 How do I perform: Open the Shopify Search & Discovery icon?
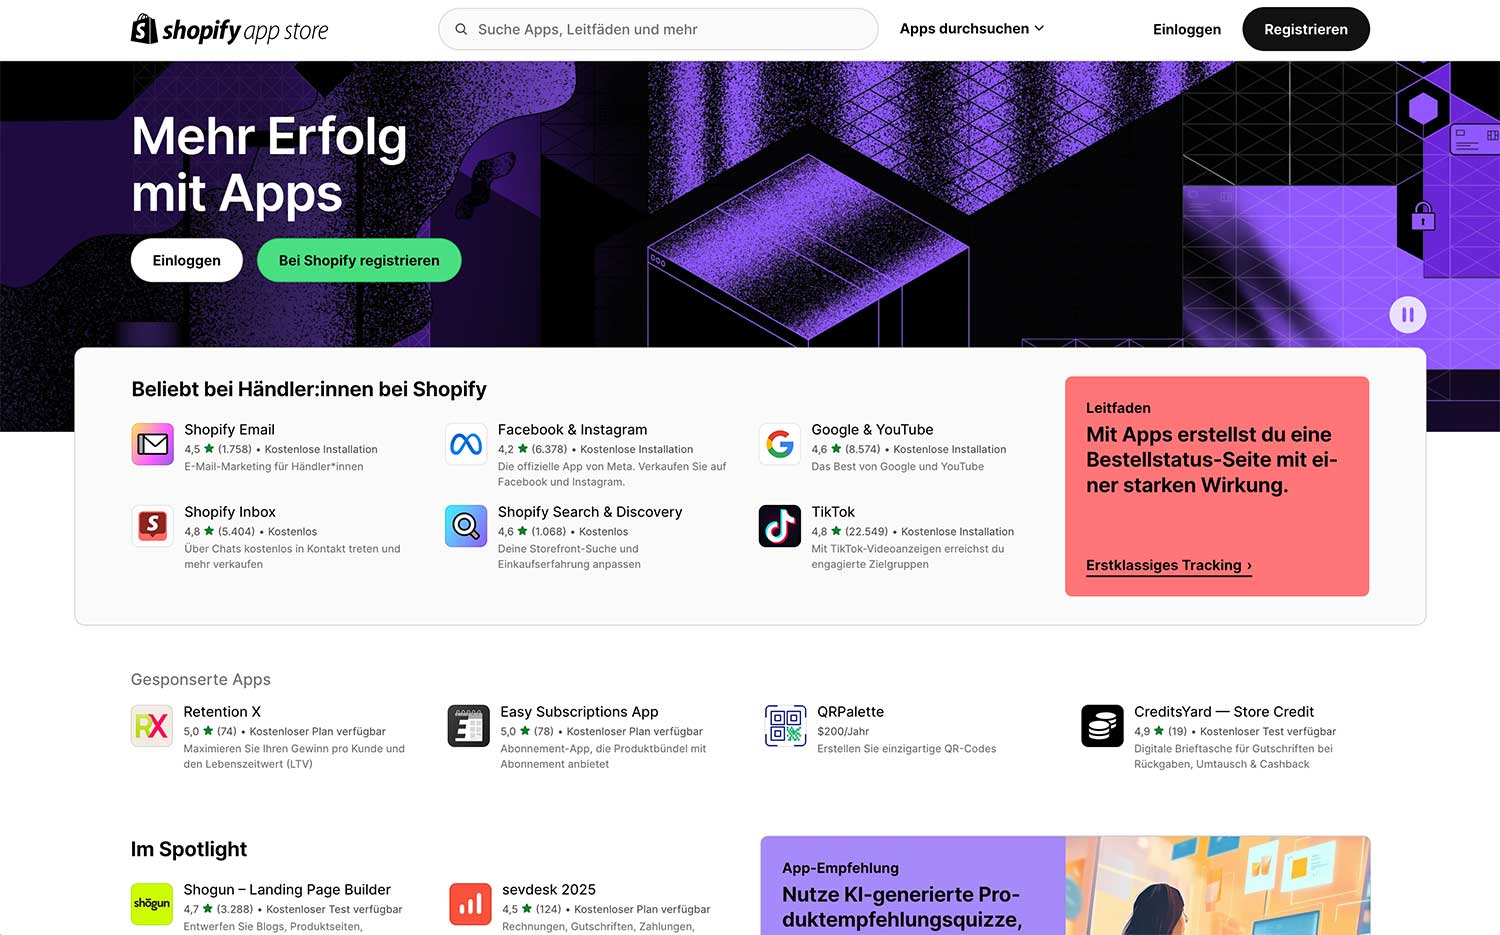[x=466, y=526]
